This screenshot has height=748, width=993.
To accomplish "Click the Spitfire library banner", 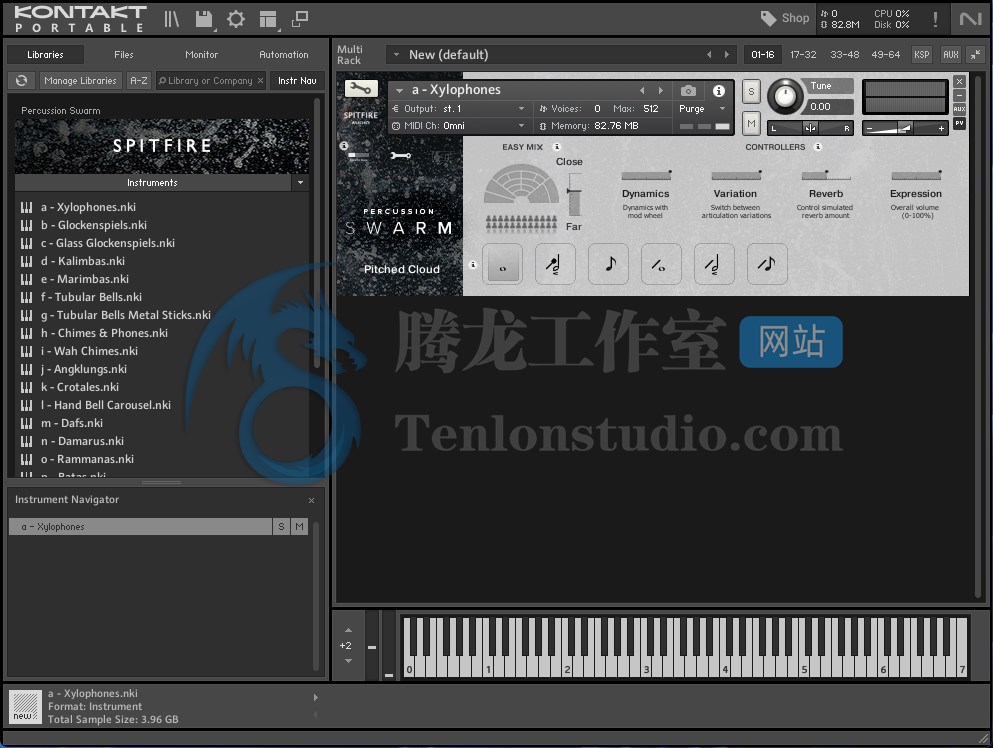I will 162,146.
